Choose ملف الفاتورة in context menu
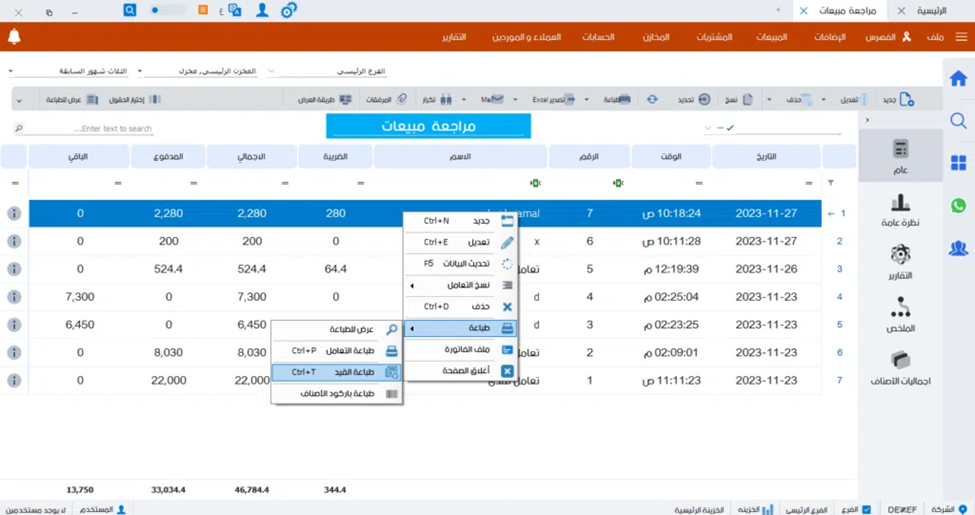 pyautogui.click(x=460, y=350)
